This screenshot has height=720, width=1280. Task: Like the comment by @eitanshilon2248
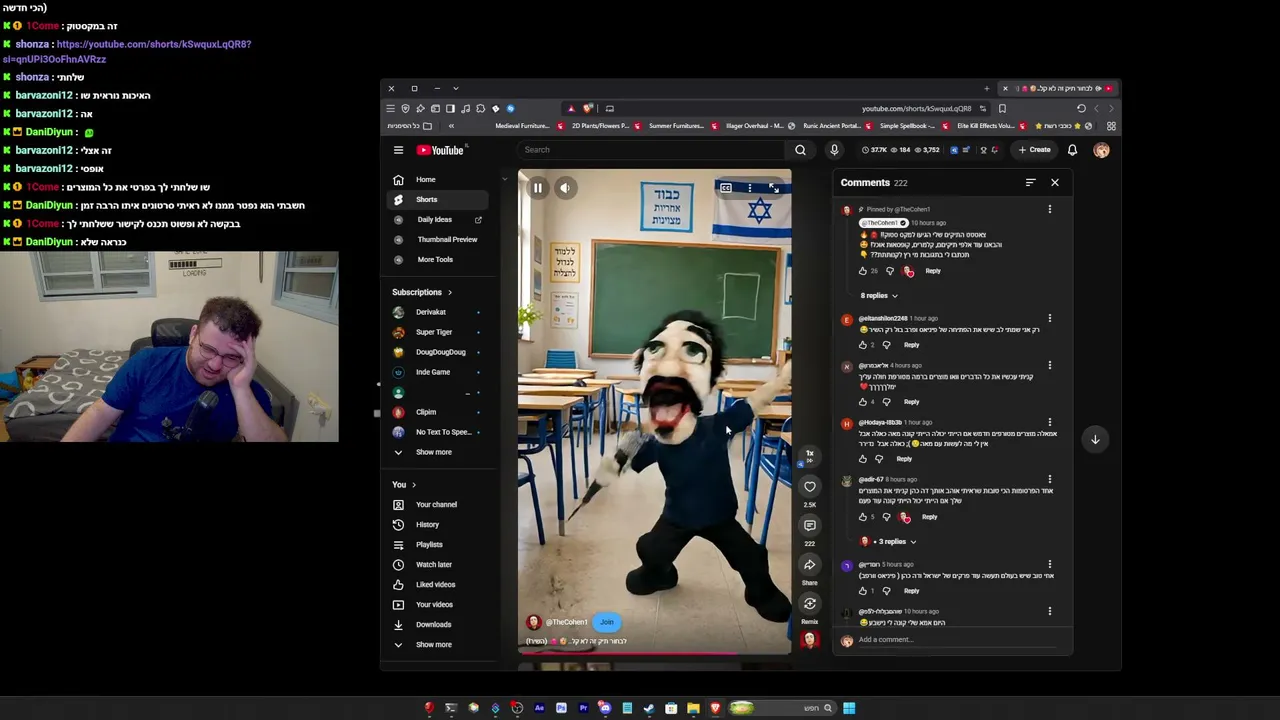pyautogui.click(x=863, y=345)
